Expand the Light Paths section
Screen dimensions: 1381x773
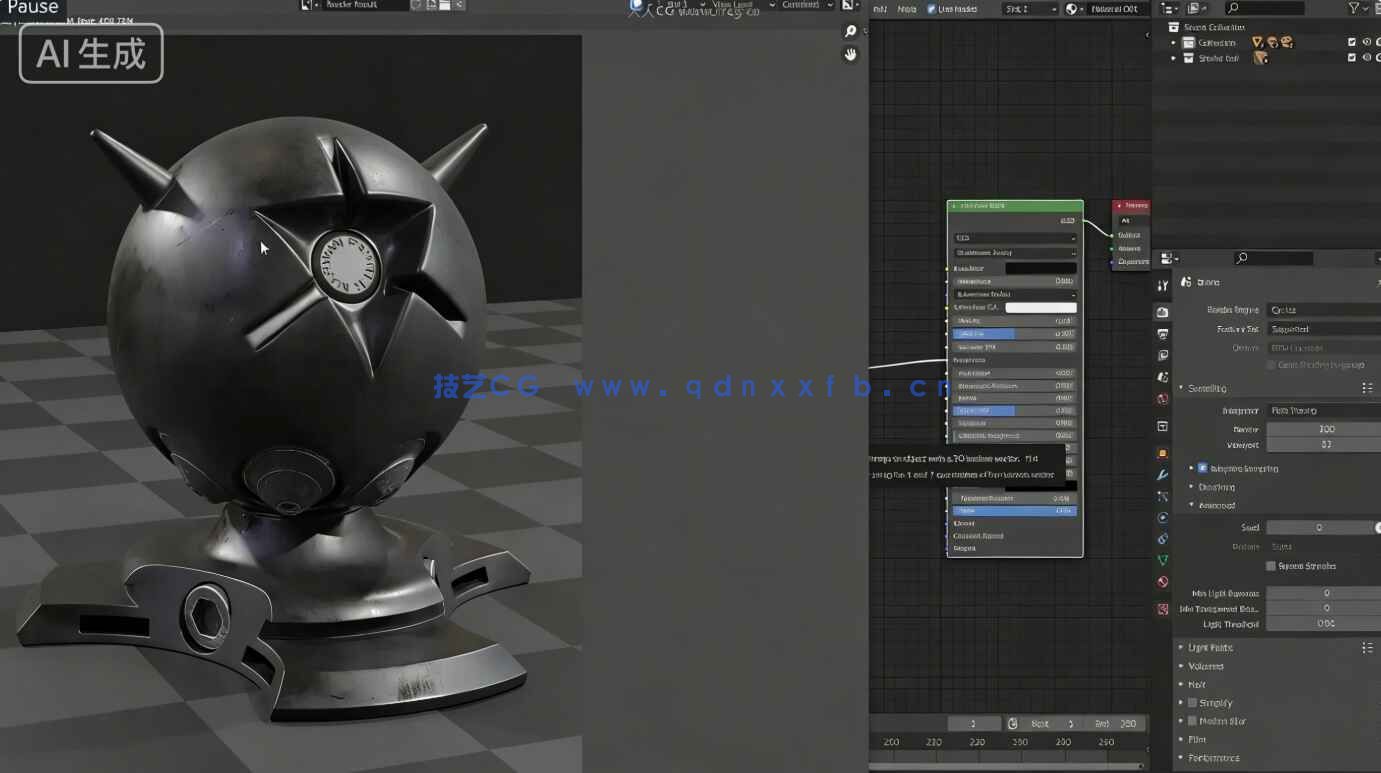[1210, 647]
